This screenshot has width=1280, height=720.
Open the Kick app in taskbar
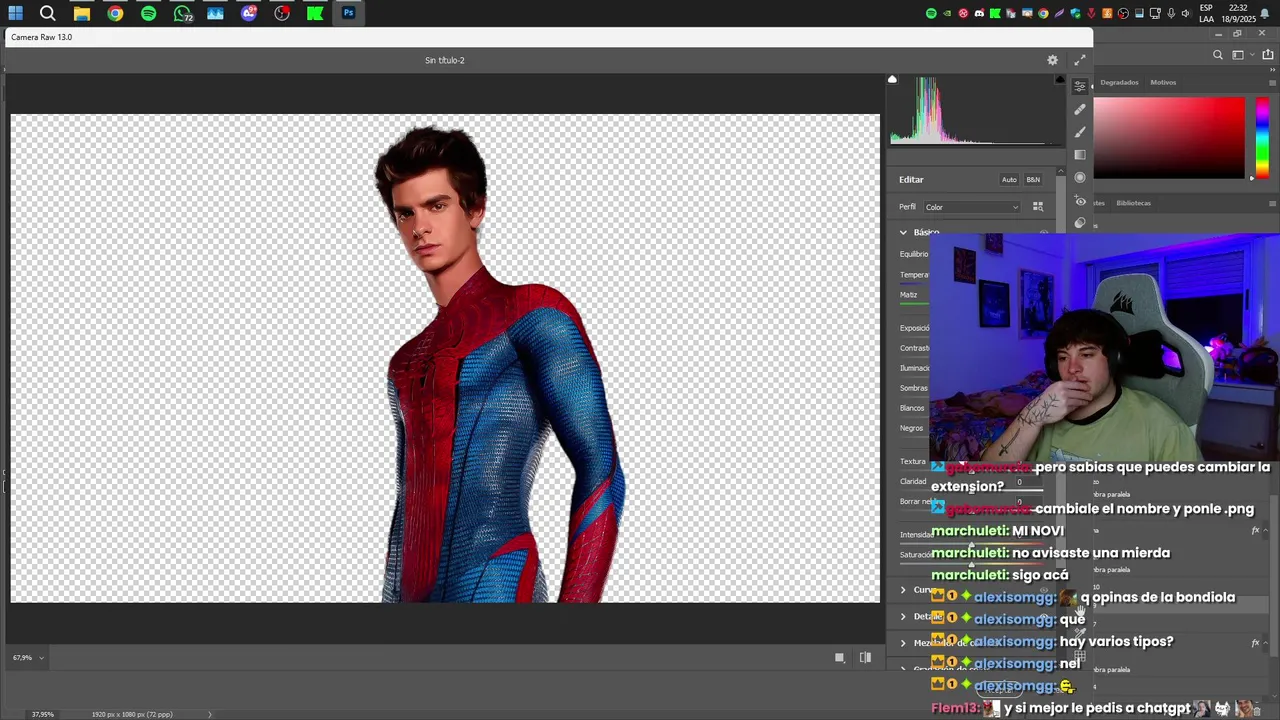pos(315,13)
